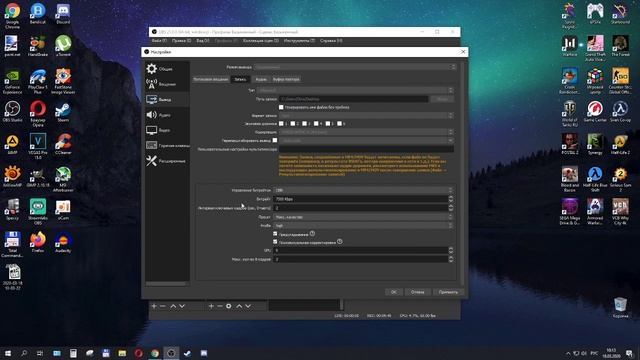Move source down with the arrow right of the gear

248,306
